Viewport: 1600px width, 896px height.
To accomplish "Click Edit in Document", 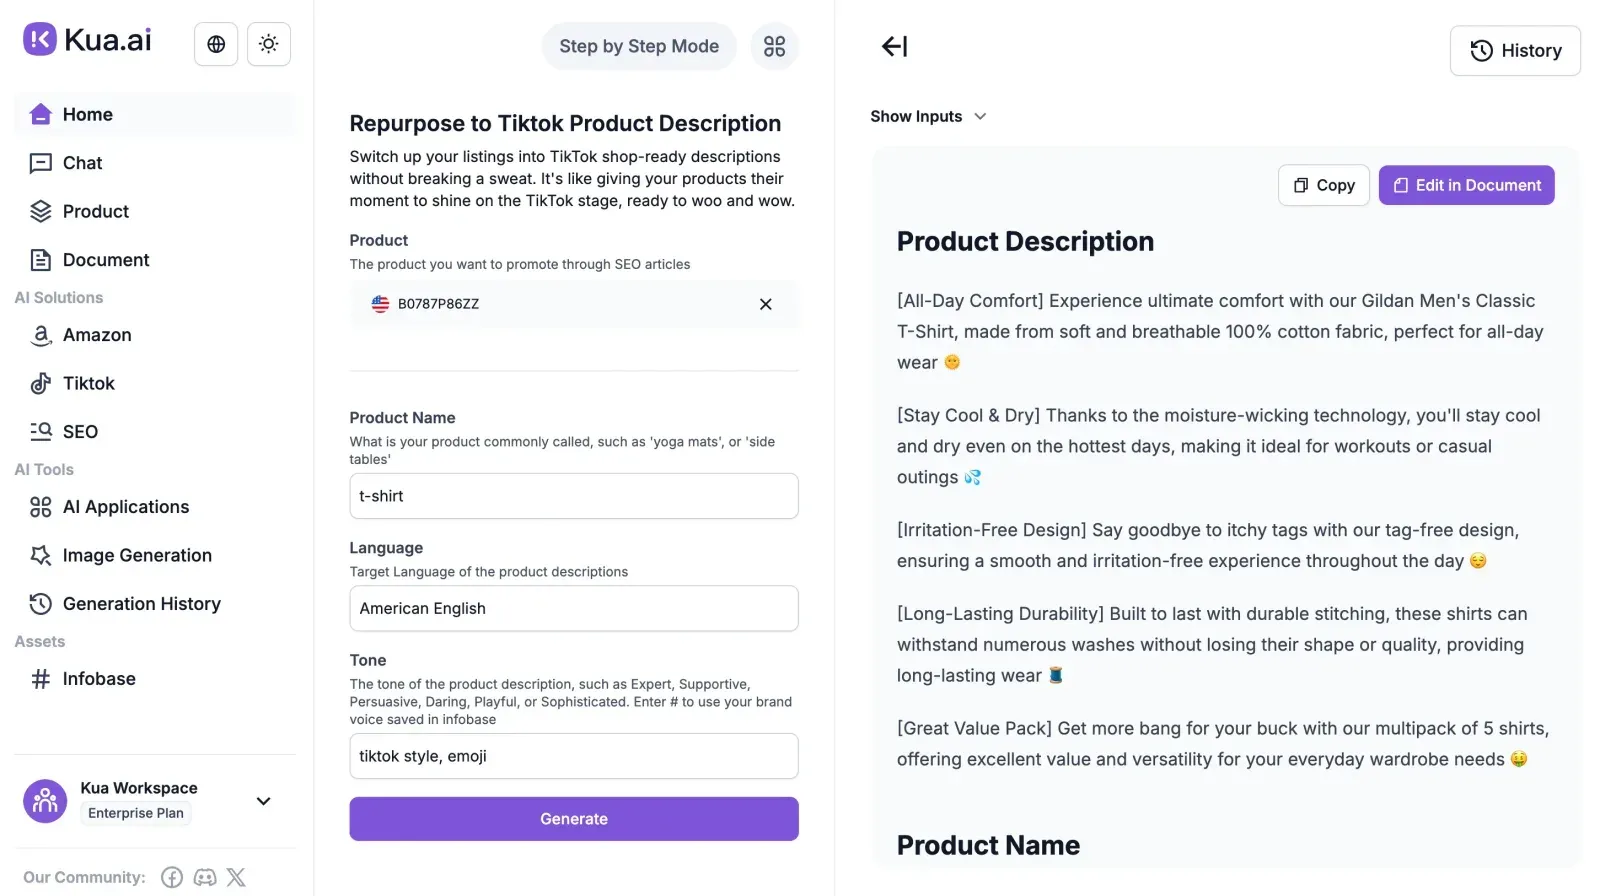I will pyautogui.click(x=1466, y=185).
